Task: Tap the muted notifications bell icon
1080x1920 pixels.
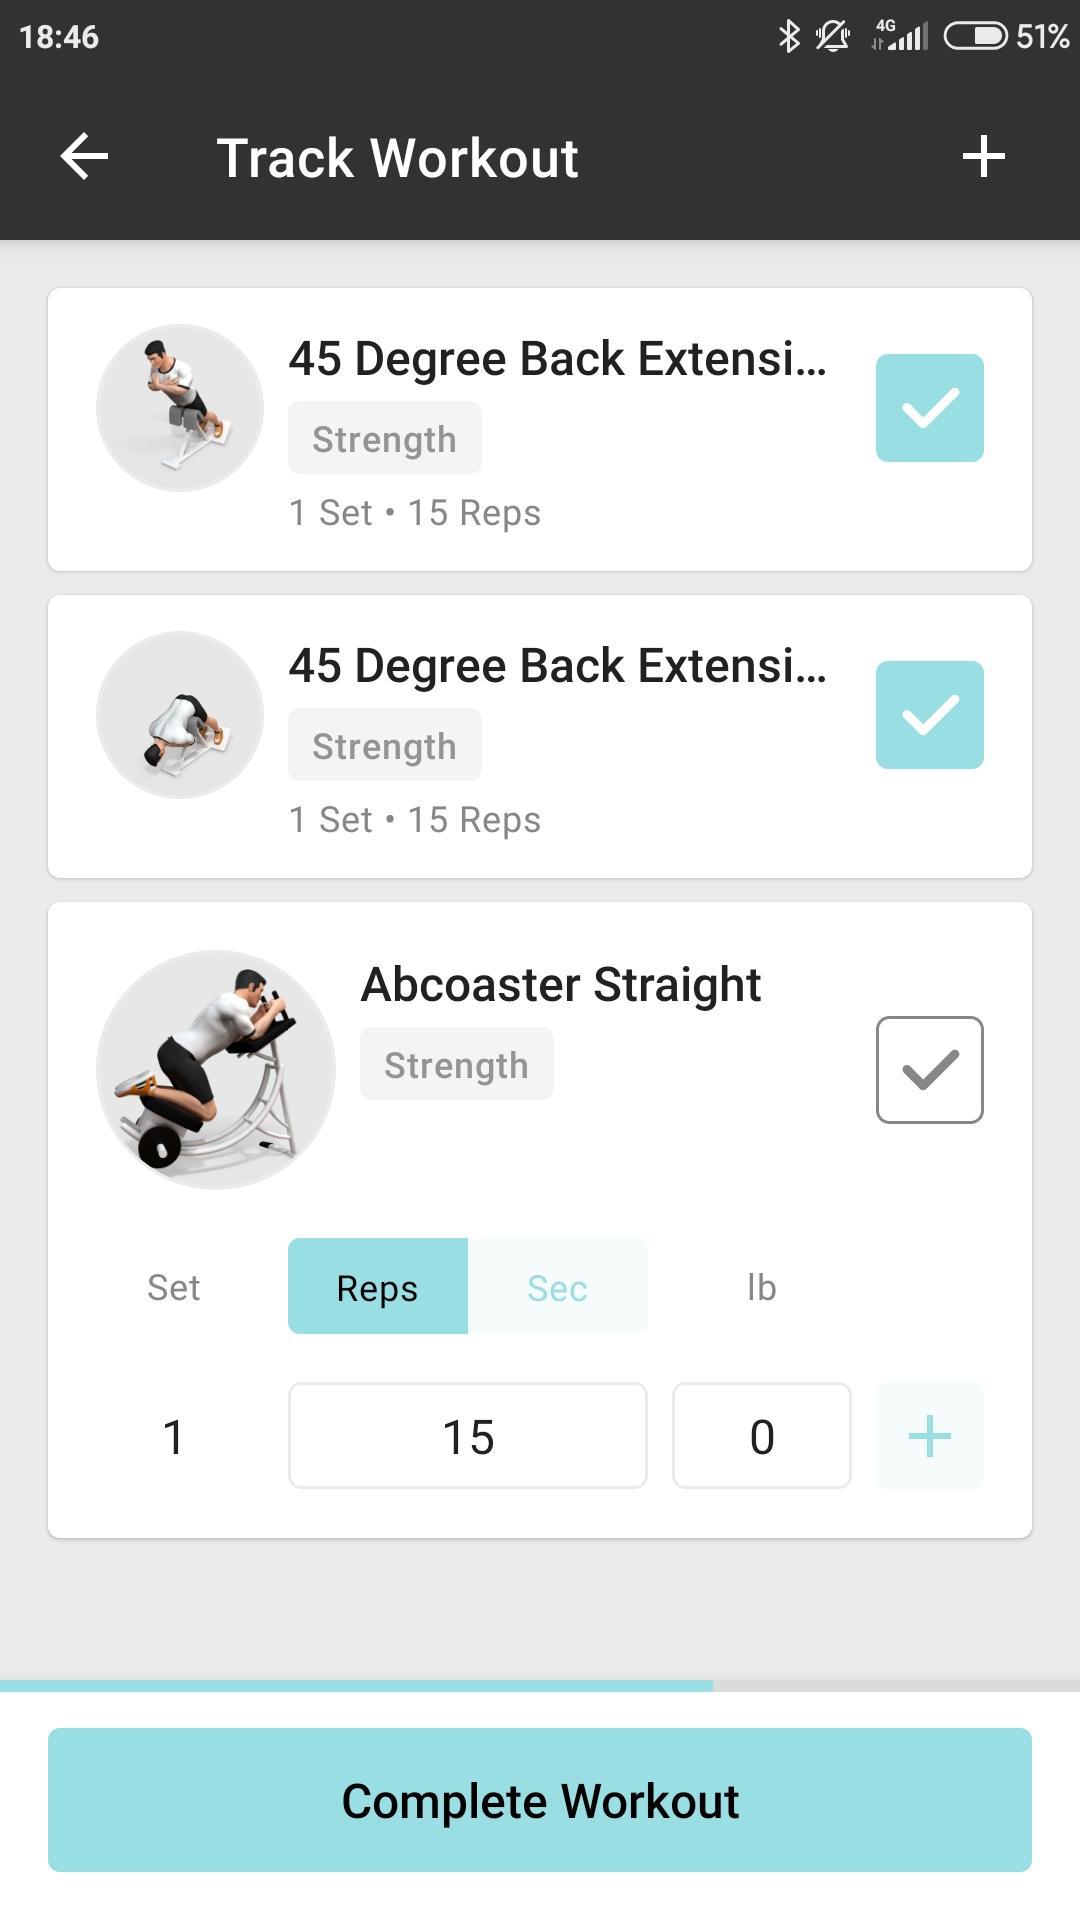Action: [x=832, y=37]
